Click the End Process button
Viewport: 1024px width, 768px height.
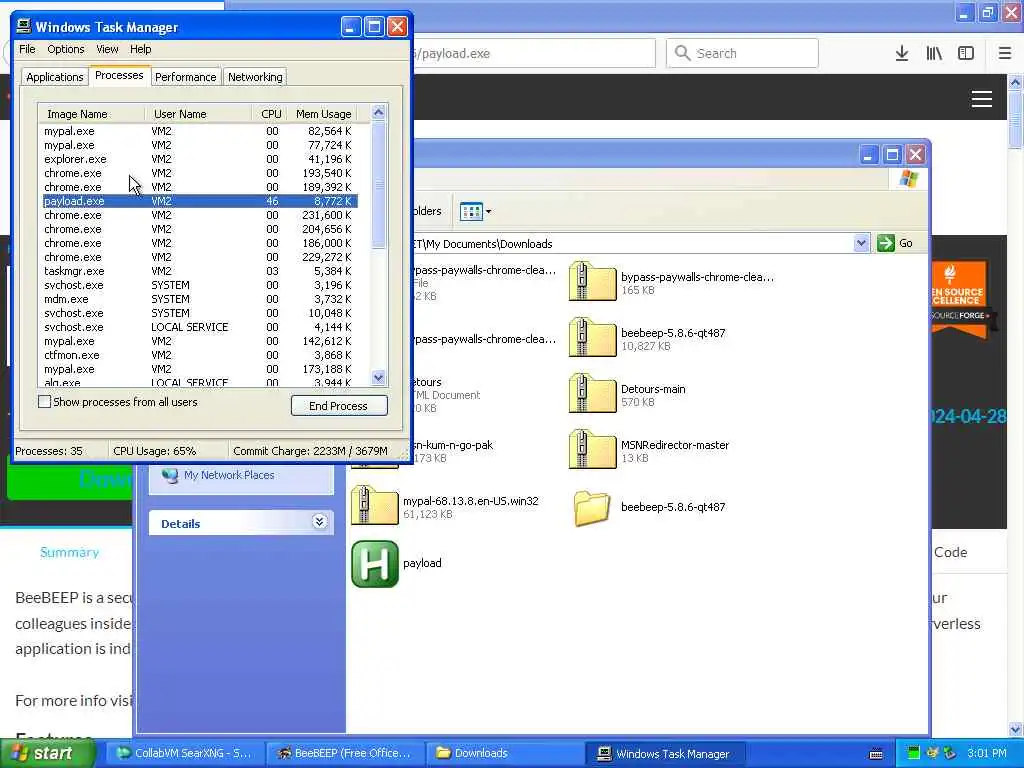pyautogui.click(x=339, y=406)
